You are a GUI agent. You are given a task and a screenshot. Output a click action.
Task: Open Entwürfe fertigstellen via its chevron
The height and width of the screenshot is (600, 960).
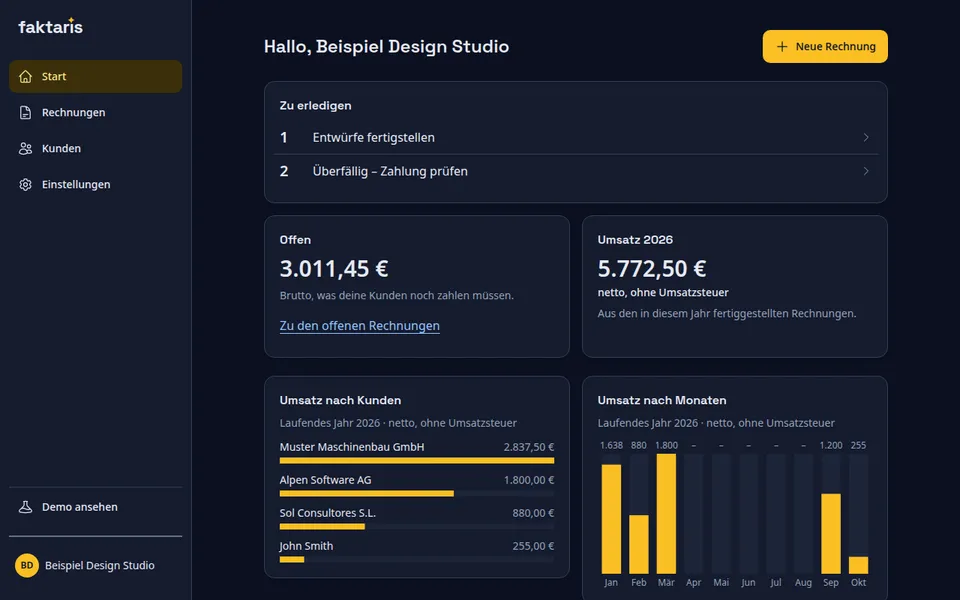[866, 138]
